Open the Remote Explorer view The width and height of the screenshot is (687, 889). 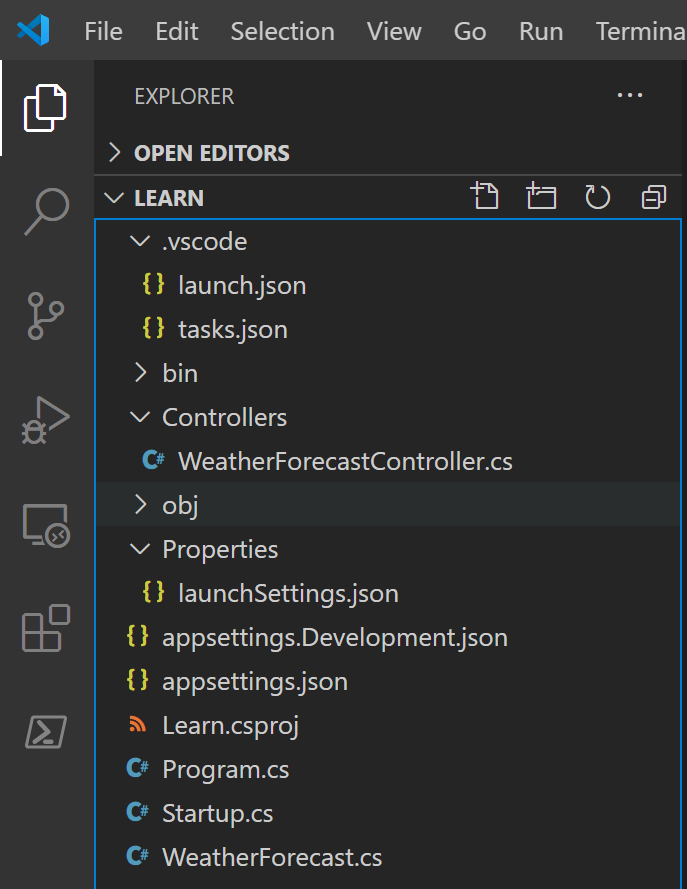coord(45,522)
